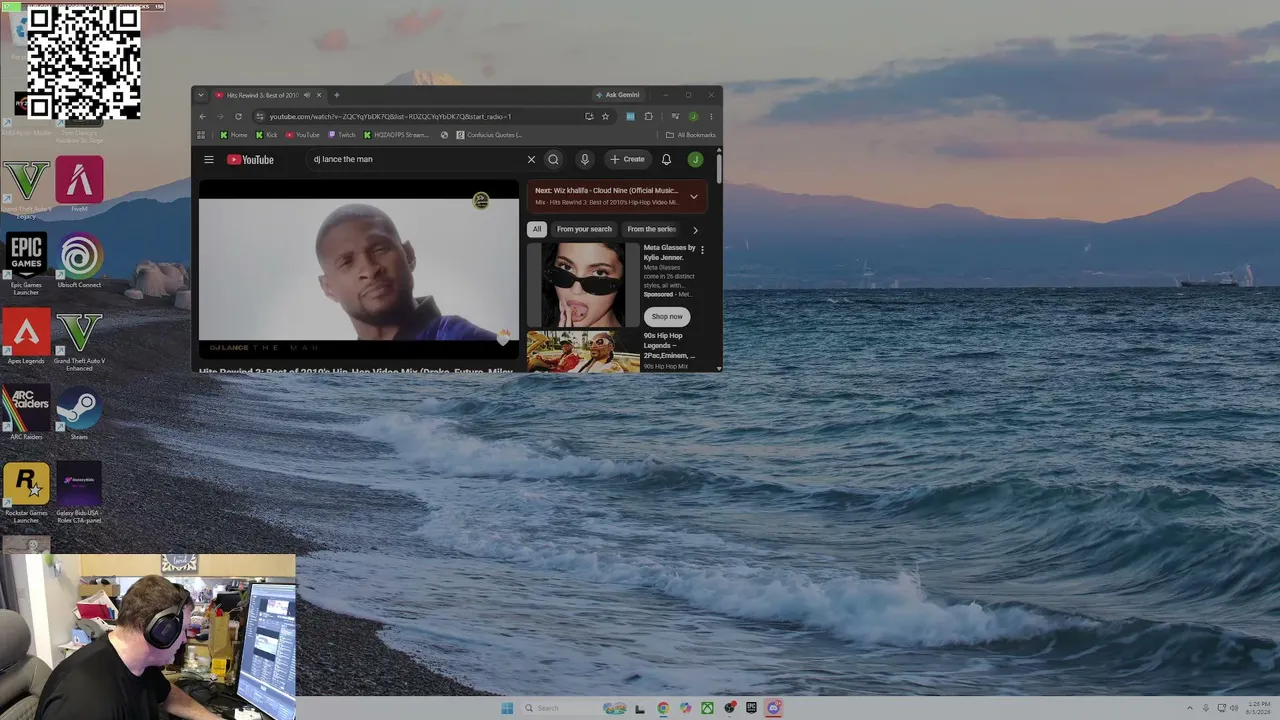Screen dimensions: 1280x720
Task: Go back in Chrome
Action: click(202, 116)
